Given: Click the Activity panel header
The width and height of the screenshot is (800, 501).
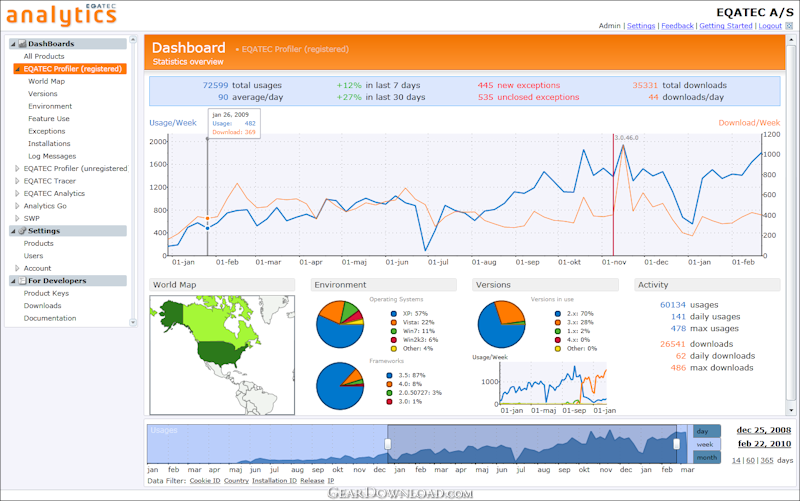Looking at the screenshot, I should click(x=707, y=285).
